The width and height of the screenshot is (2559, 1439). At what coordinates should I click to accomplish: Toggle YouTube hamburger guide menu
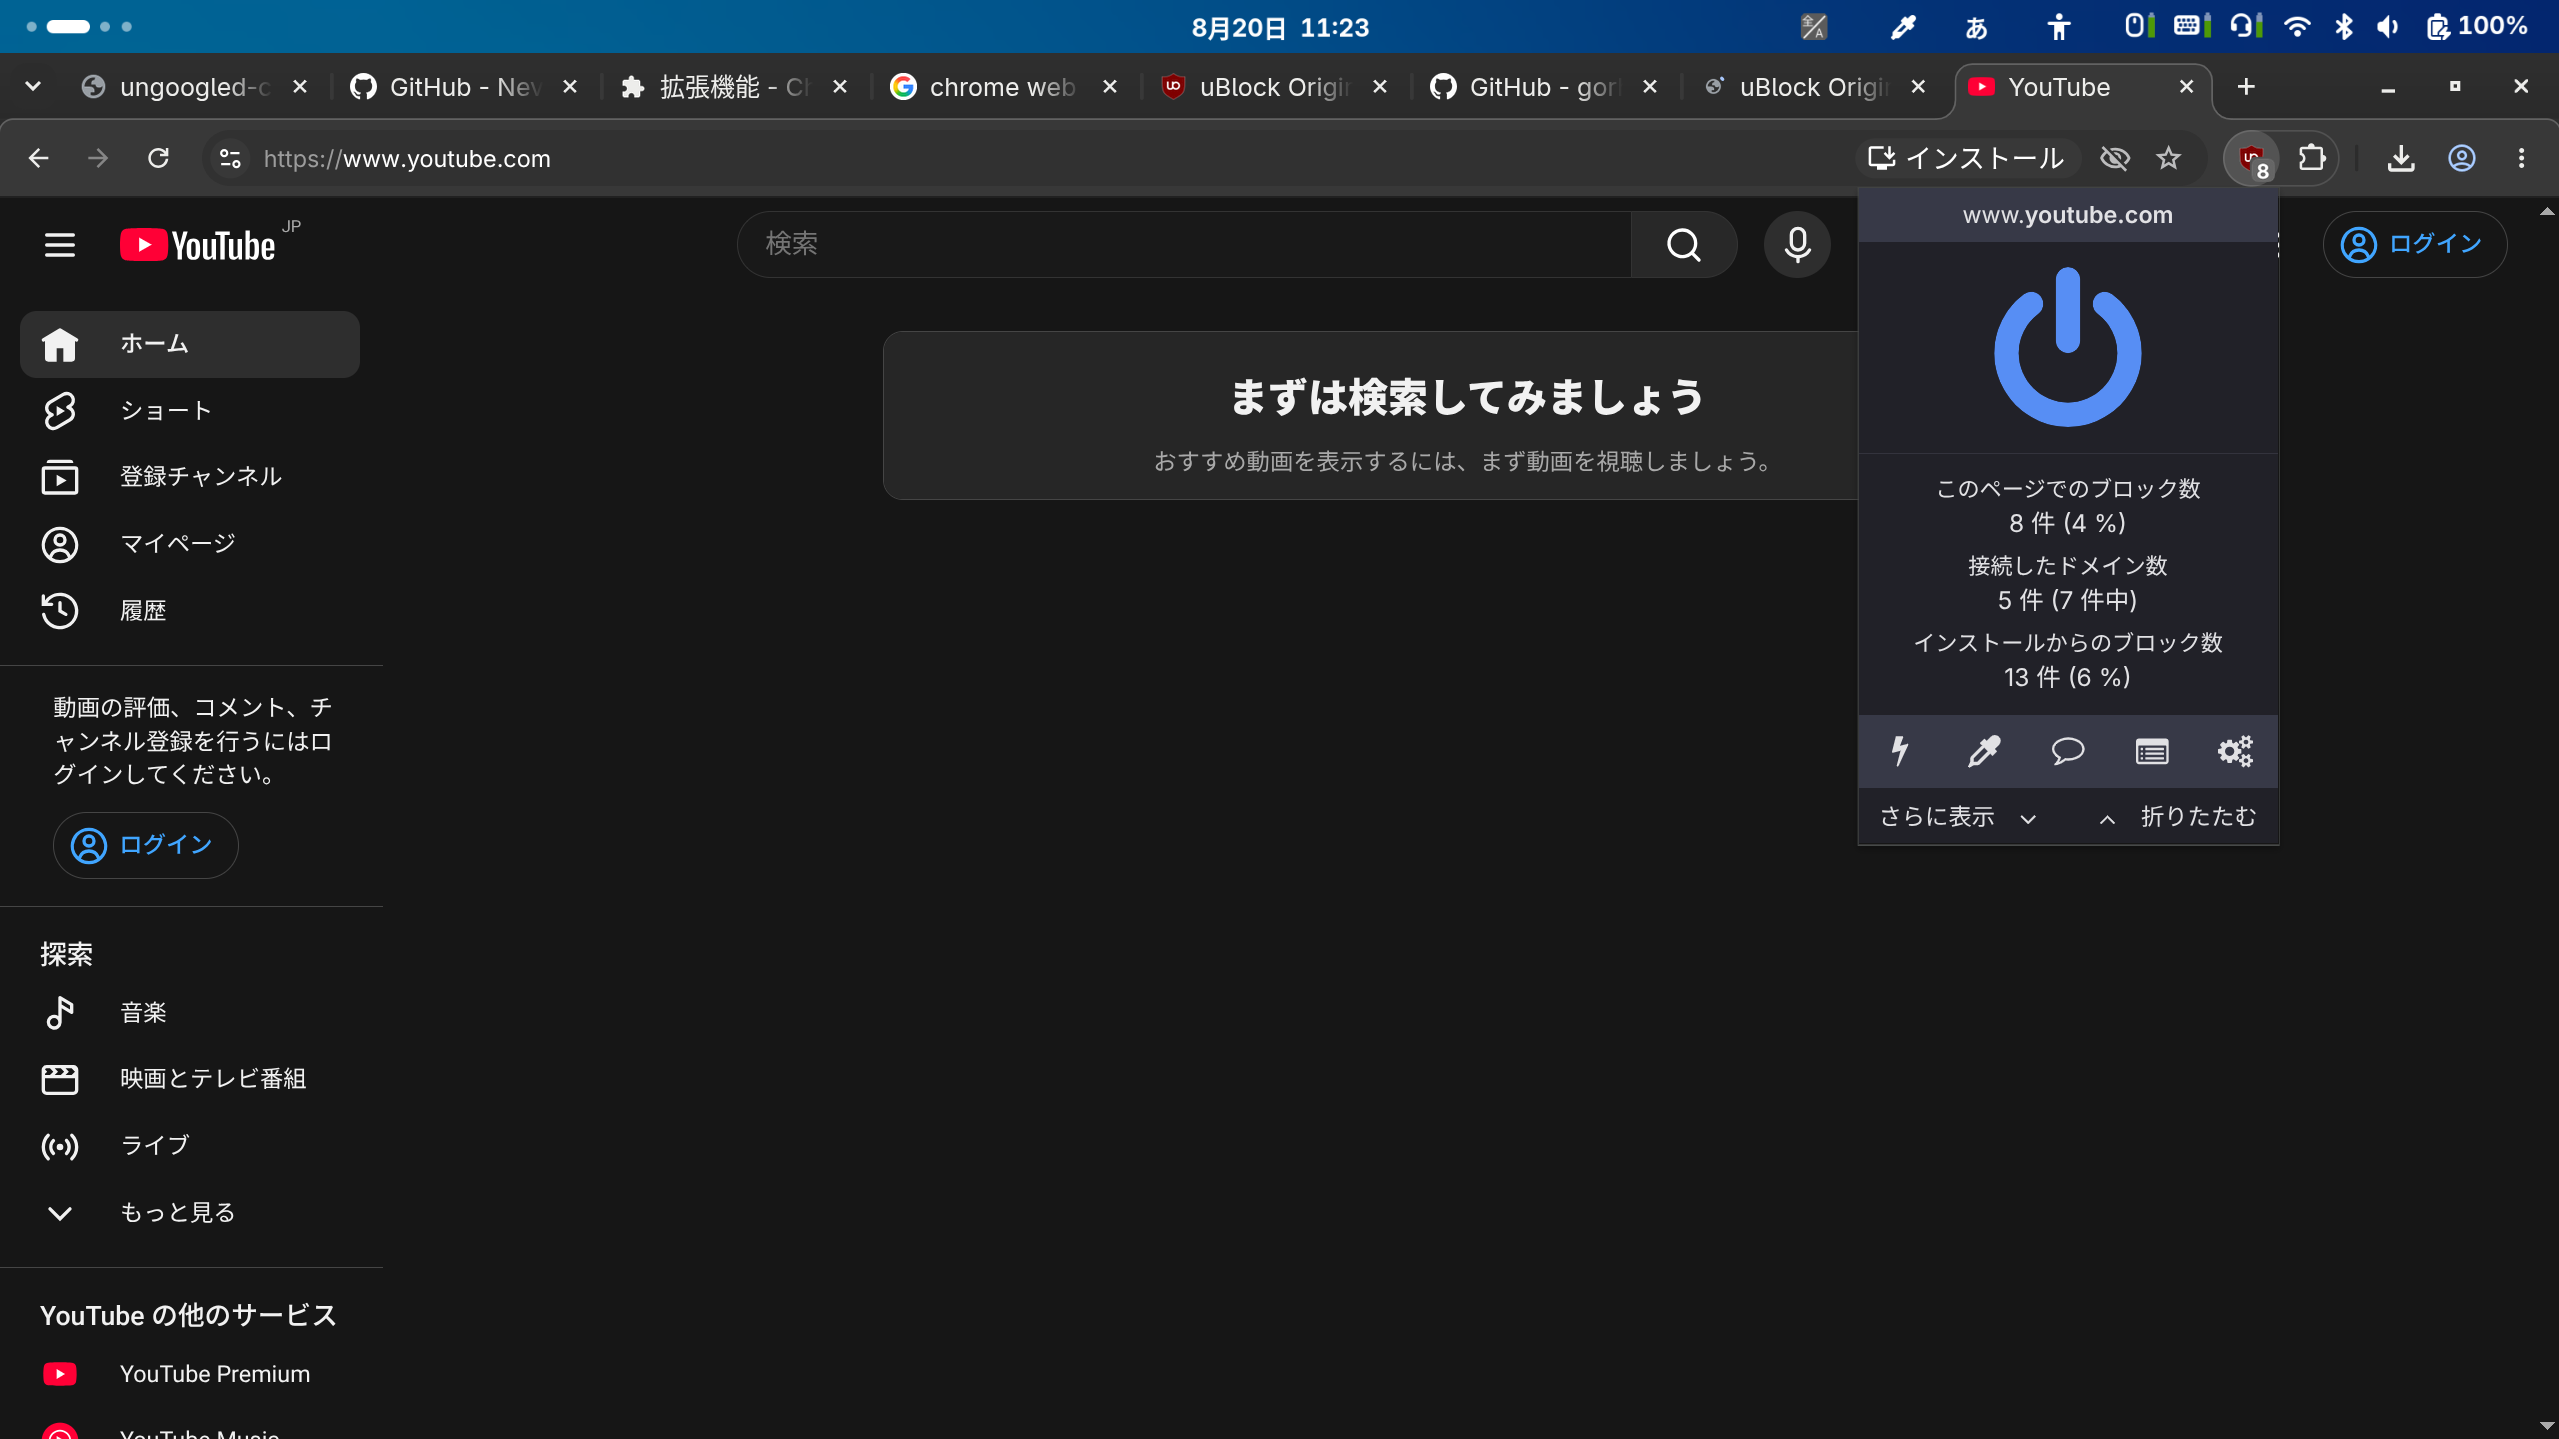tap(60, 244)
